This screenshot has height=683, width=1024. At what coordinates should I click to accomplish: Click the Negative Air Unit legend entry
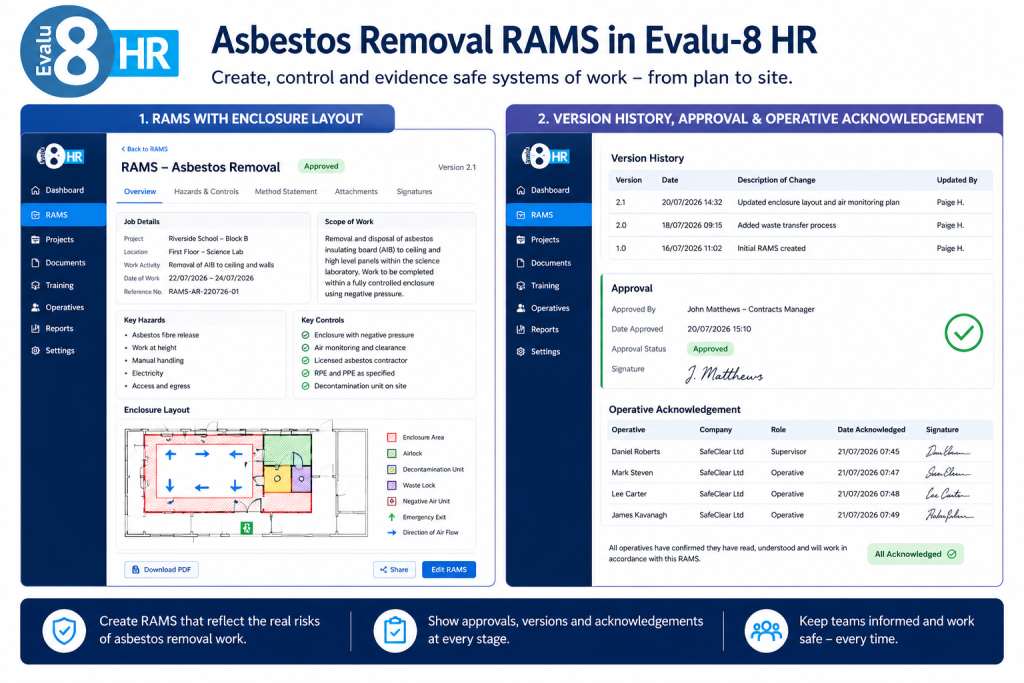pyautogui.click(x=418, y=501)
